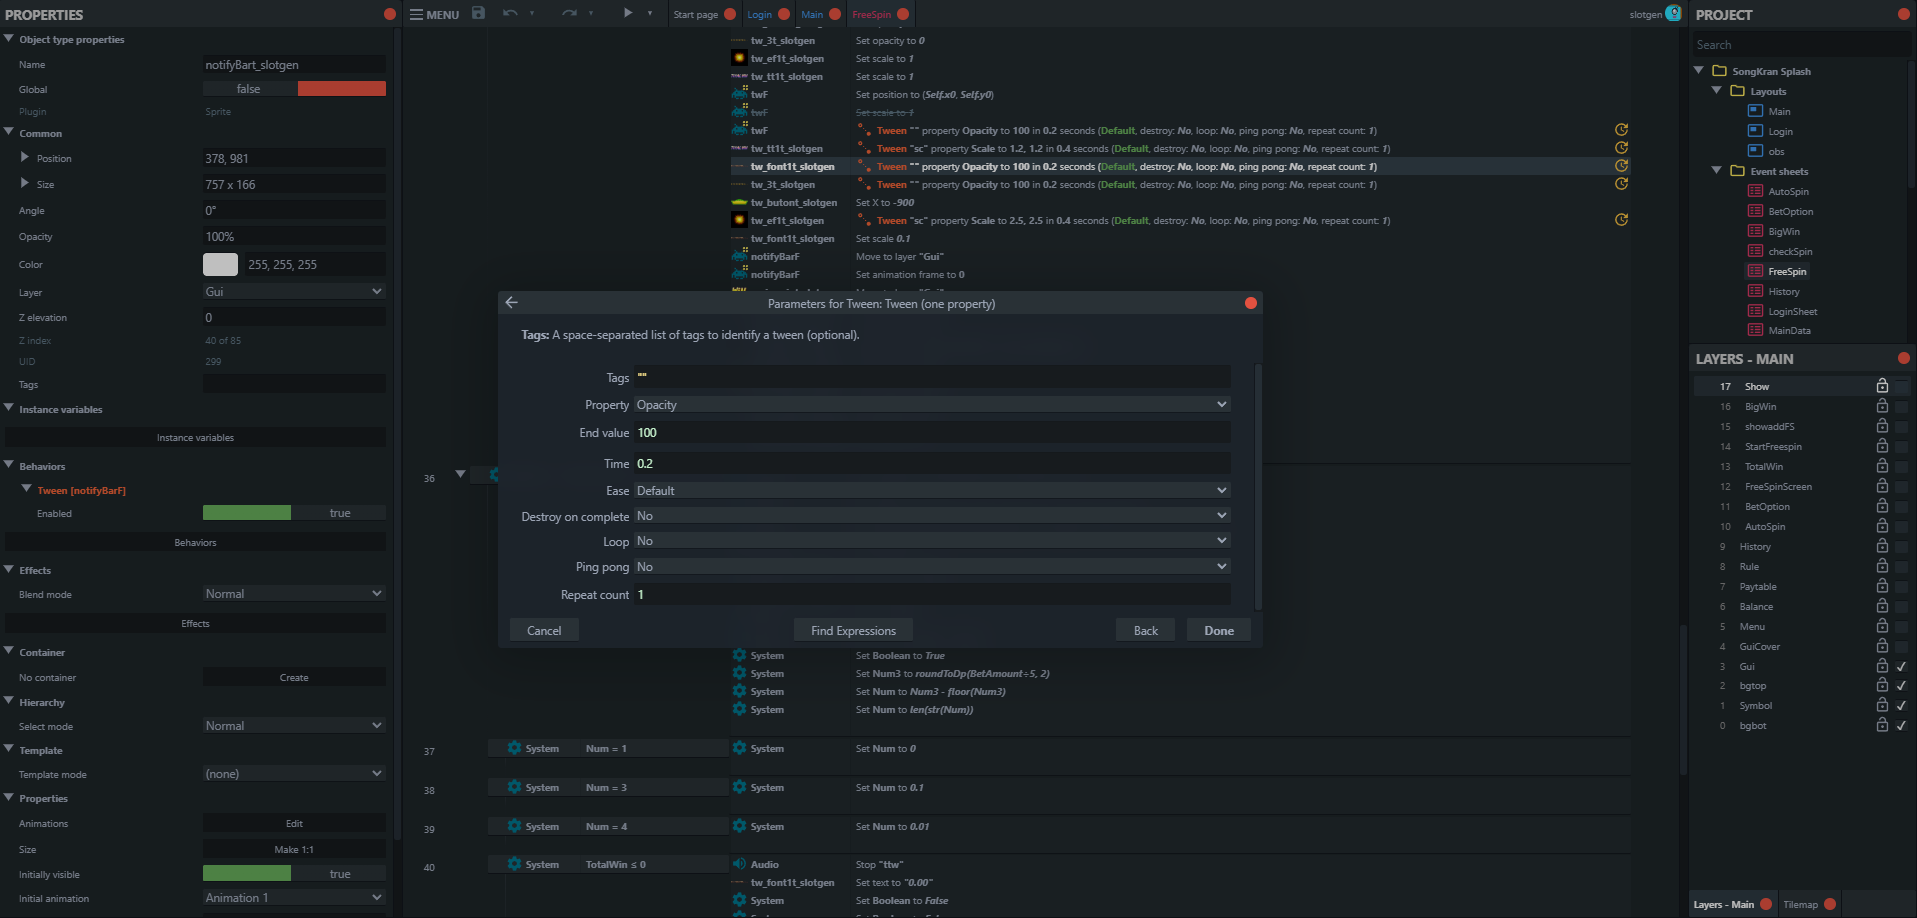Click the lock icon on the bgbot layer

coord(1882,725)
